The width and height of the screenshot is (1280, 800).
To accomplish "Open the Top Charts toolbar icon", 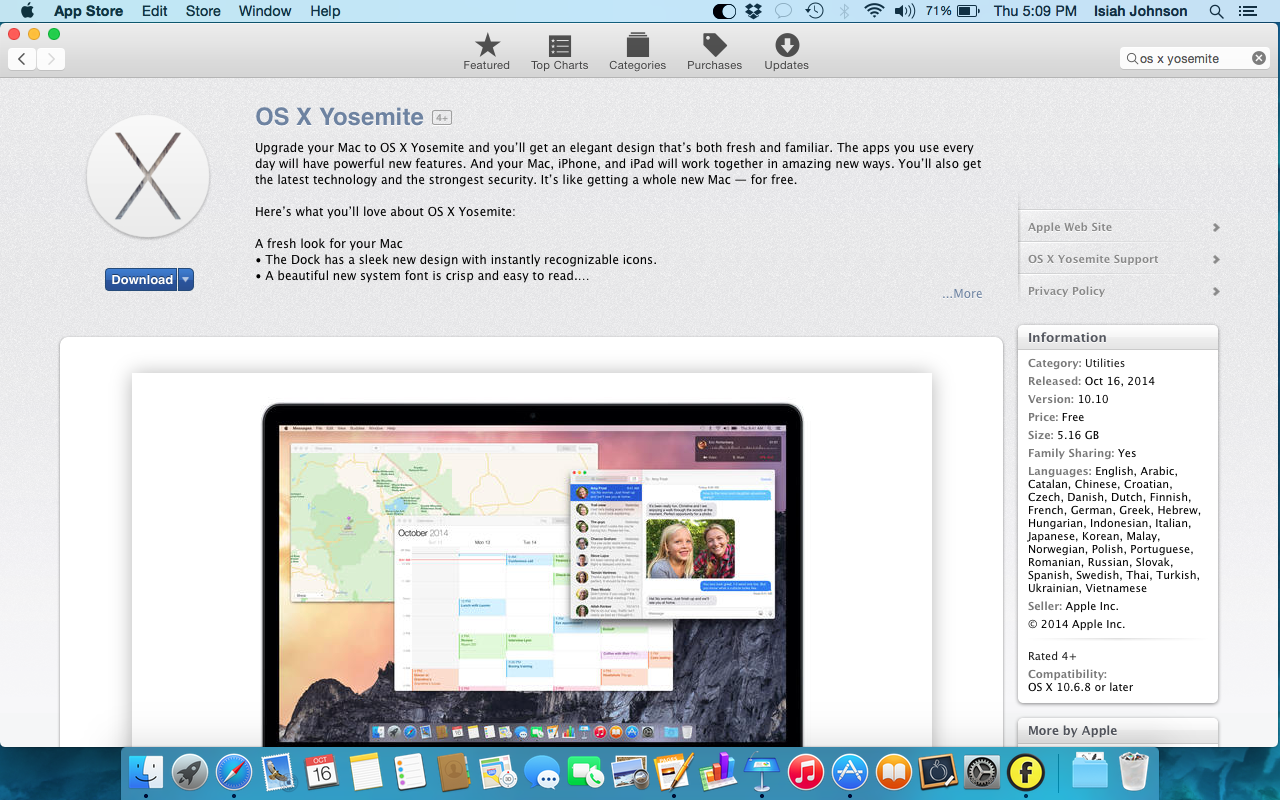I will click(x=559, y=45).
